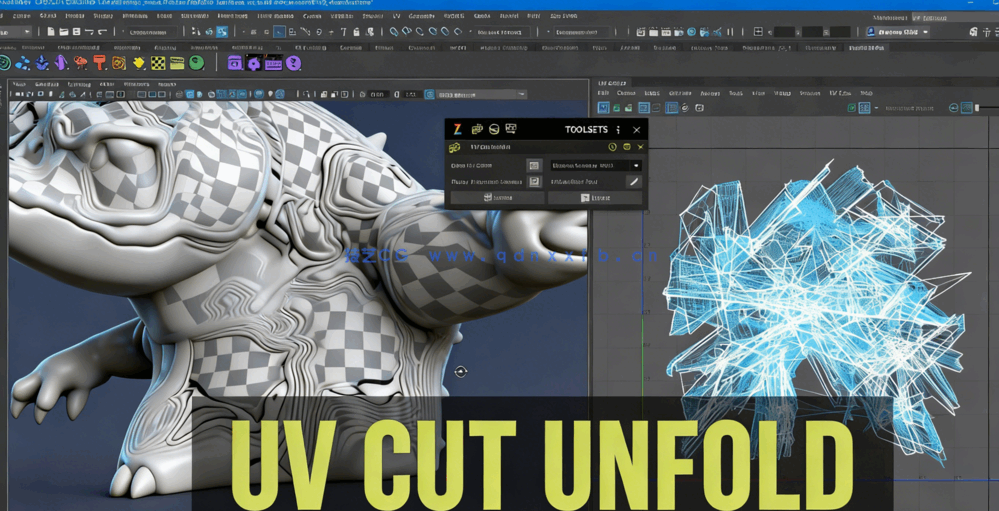The width and height of the screenshot is (999, 511).
Task: Click the blue scattered dots shelf icon
Action: point(23,62)
